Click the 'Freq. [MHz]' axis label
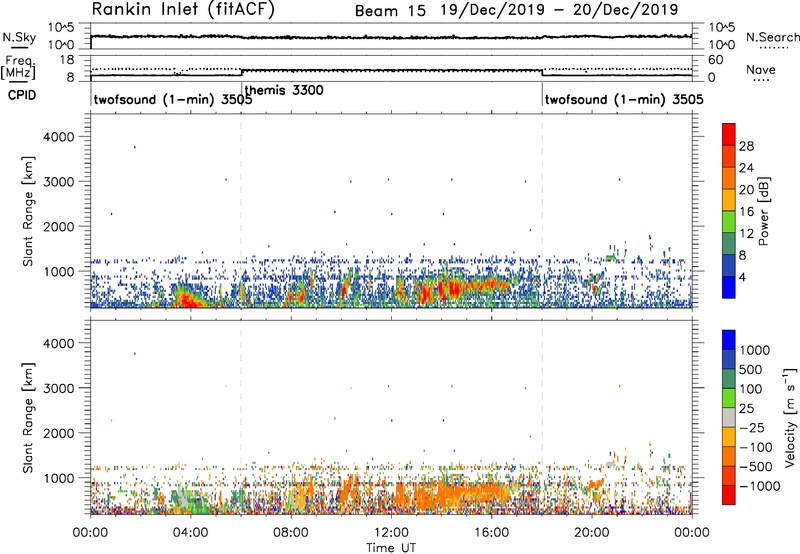 (18, 67)
